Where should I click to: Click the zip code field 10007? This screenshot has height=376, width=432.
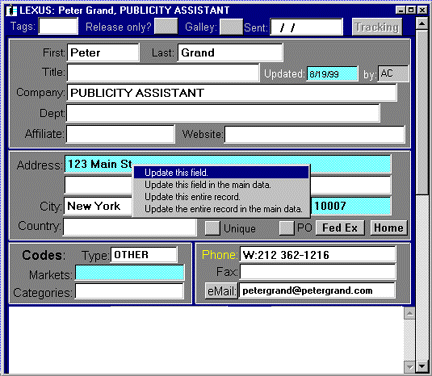pyautogui.click(x=351, y=206)
